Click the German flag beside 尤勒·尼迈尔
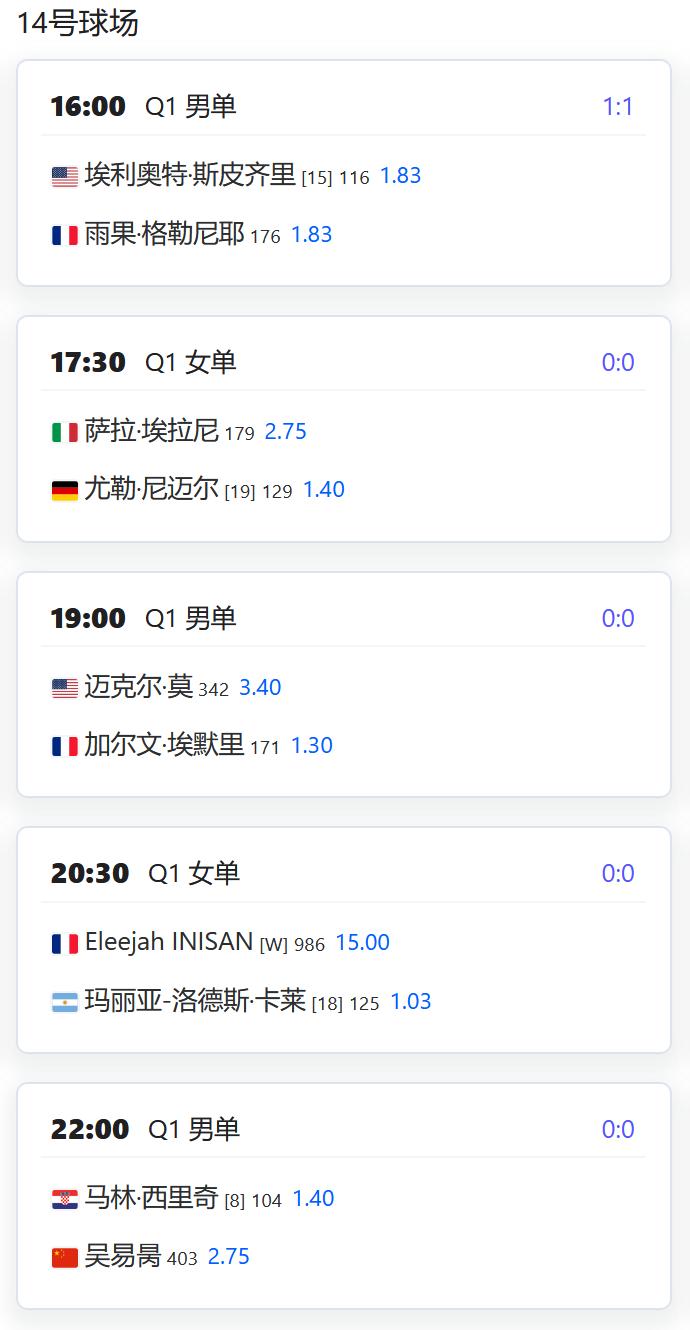The height and width of the screenshot is (1330, 690). coord(65,491)
